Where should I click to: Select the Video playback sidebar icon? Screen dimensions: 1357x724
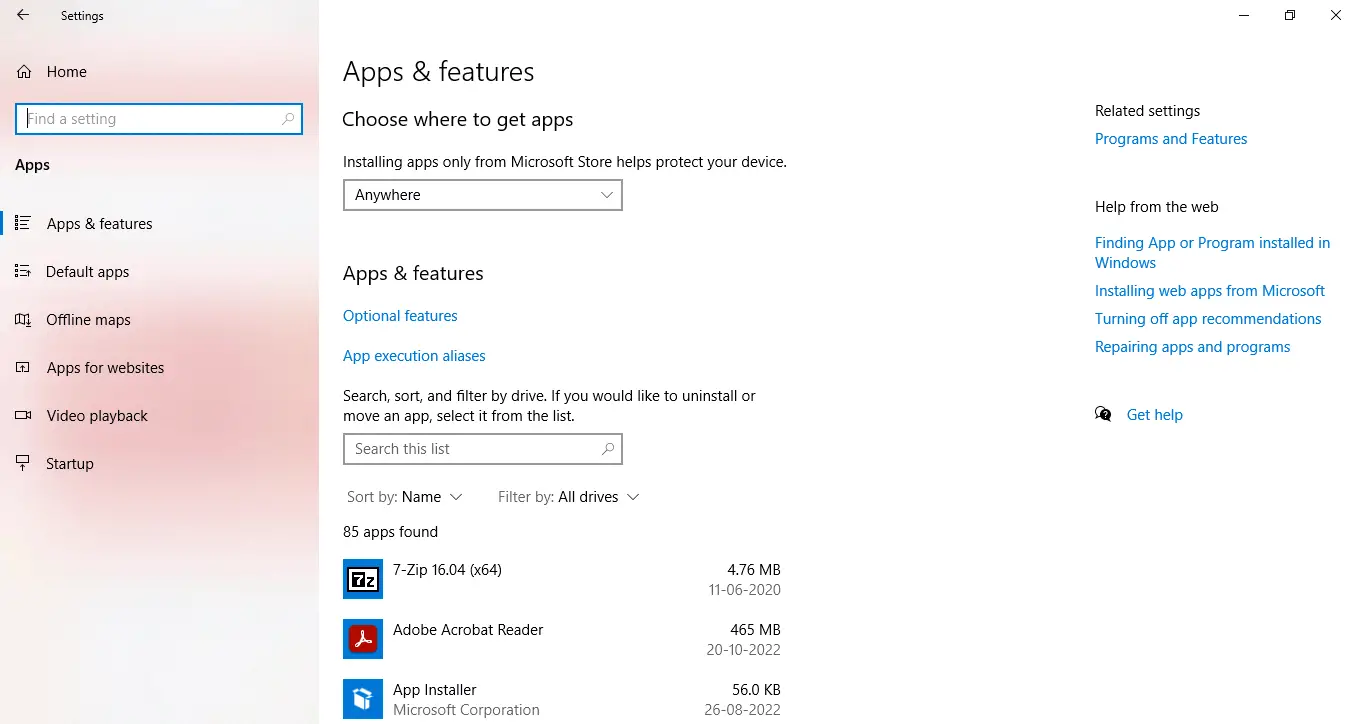[x=23, y=415]
